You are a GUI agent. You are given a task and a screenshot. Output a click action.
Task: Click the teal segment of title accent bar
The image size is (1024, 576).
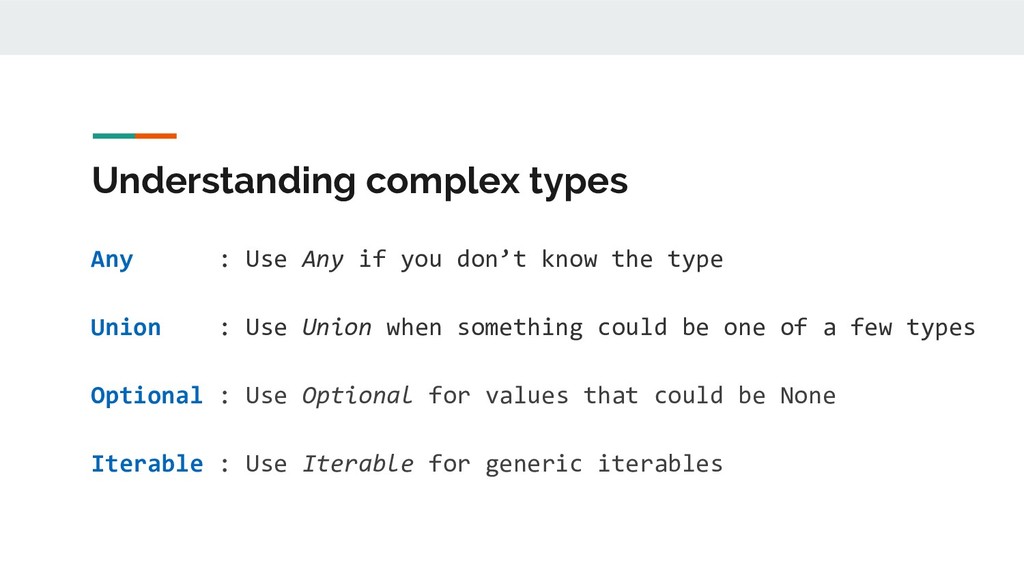click(114, 136)
